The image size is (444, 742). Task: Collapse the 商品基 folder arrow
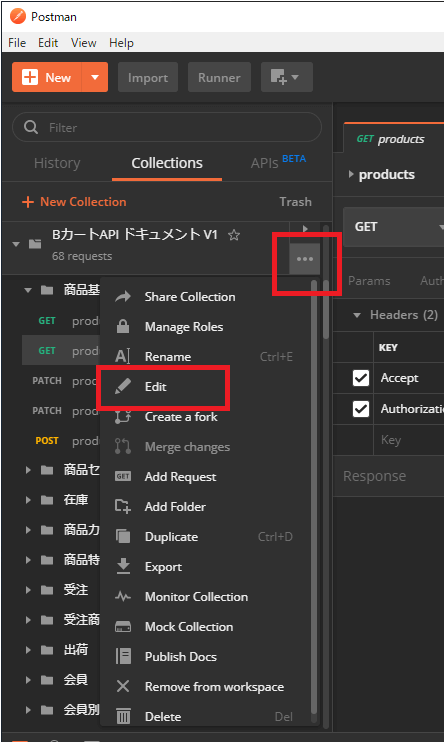[28, 290]
